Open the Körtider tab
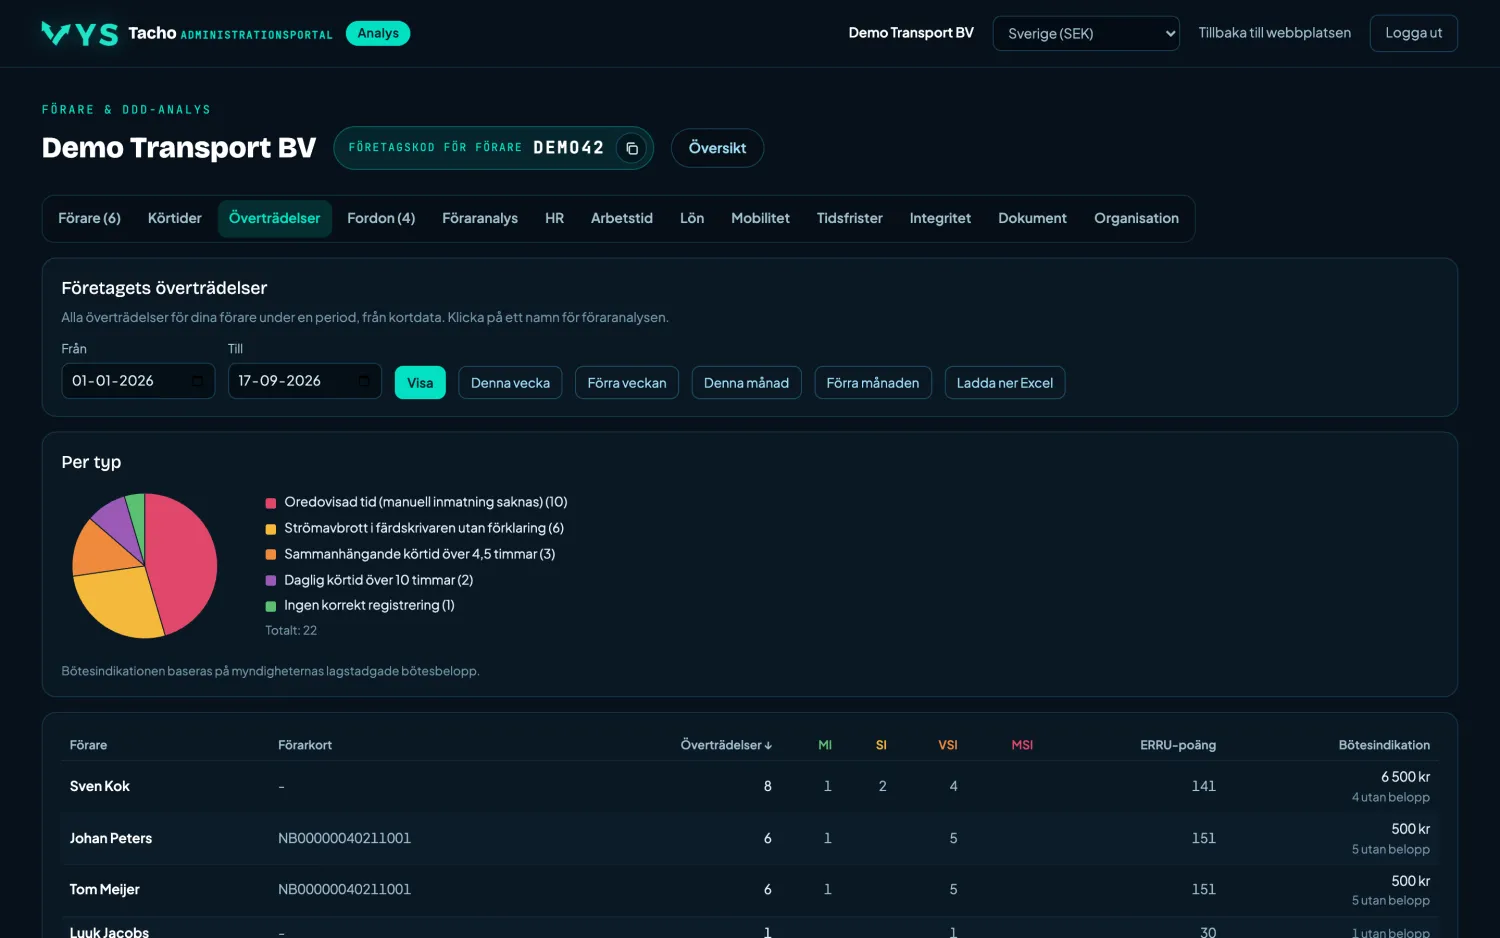 pos(175,218)
